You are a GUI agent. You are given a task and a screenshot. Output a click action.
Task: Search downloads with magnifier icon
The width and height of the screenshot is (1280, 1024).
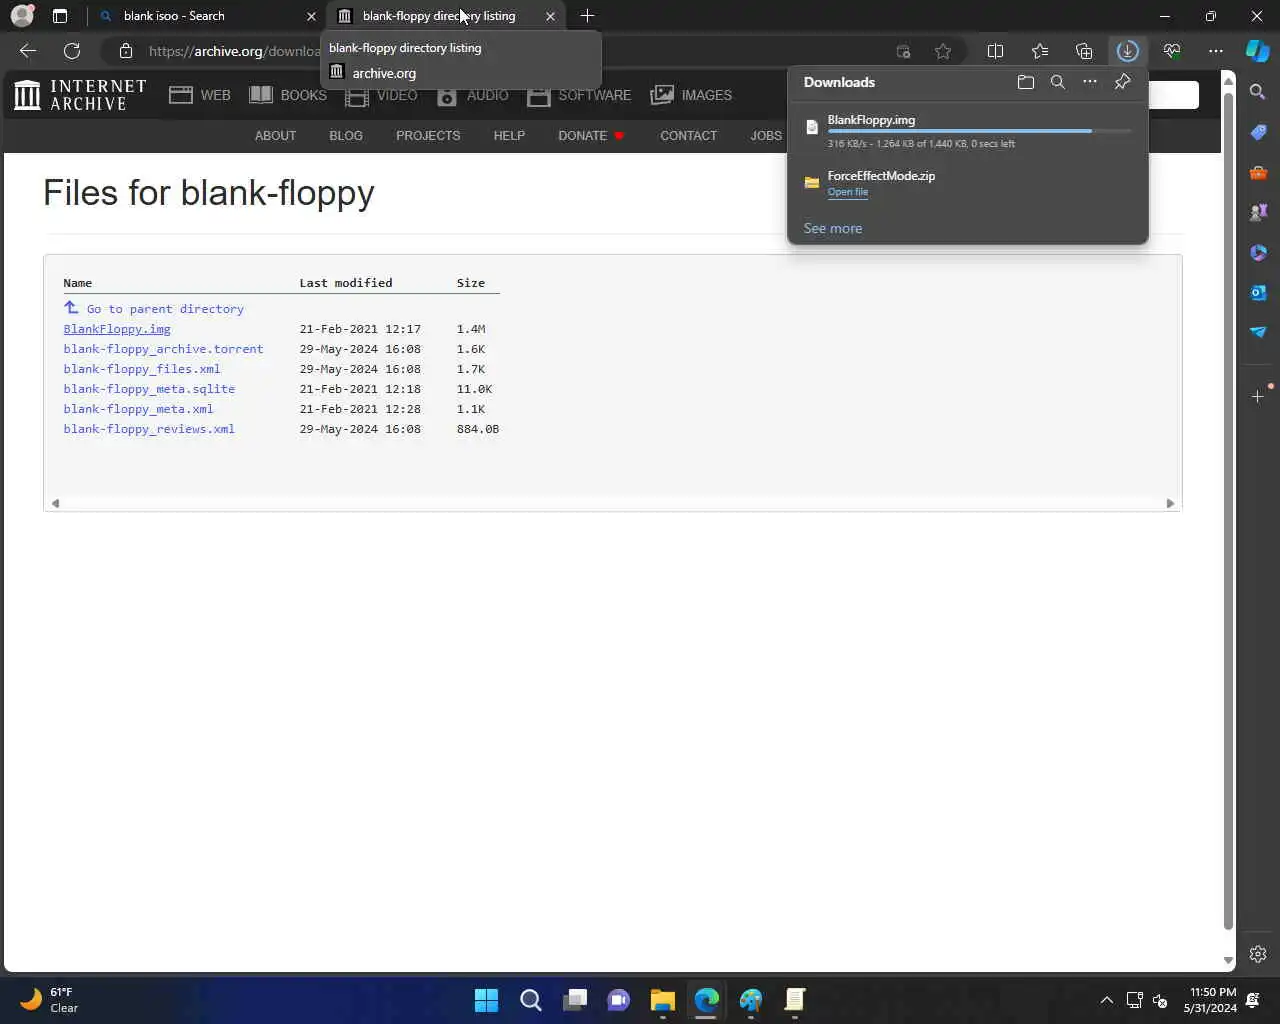(1058, 82)
